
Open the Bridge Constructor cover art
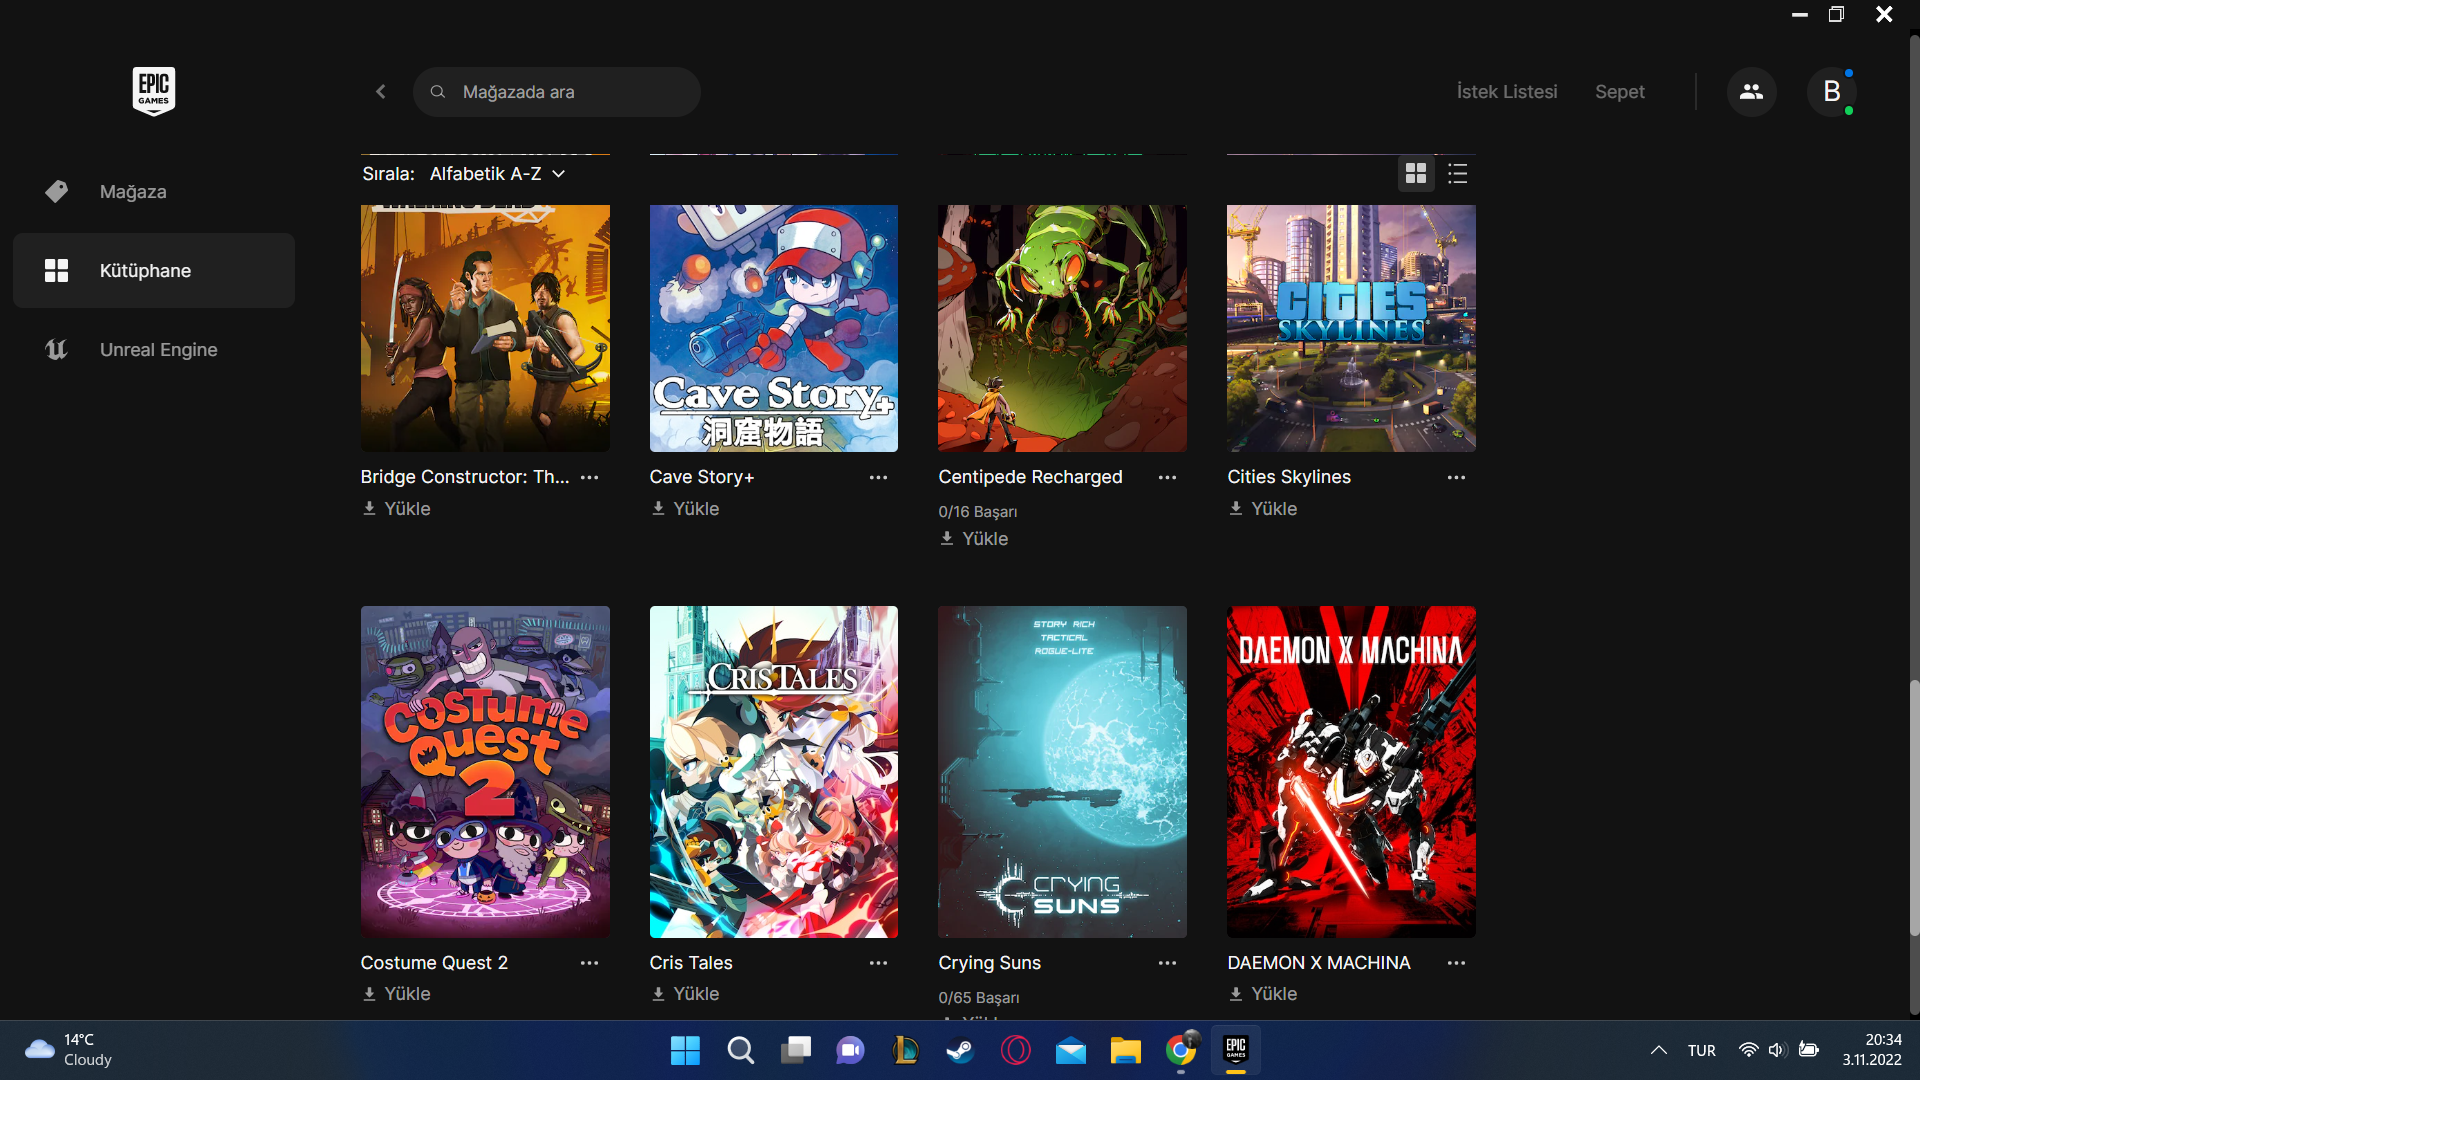[485, 328]
